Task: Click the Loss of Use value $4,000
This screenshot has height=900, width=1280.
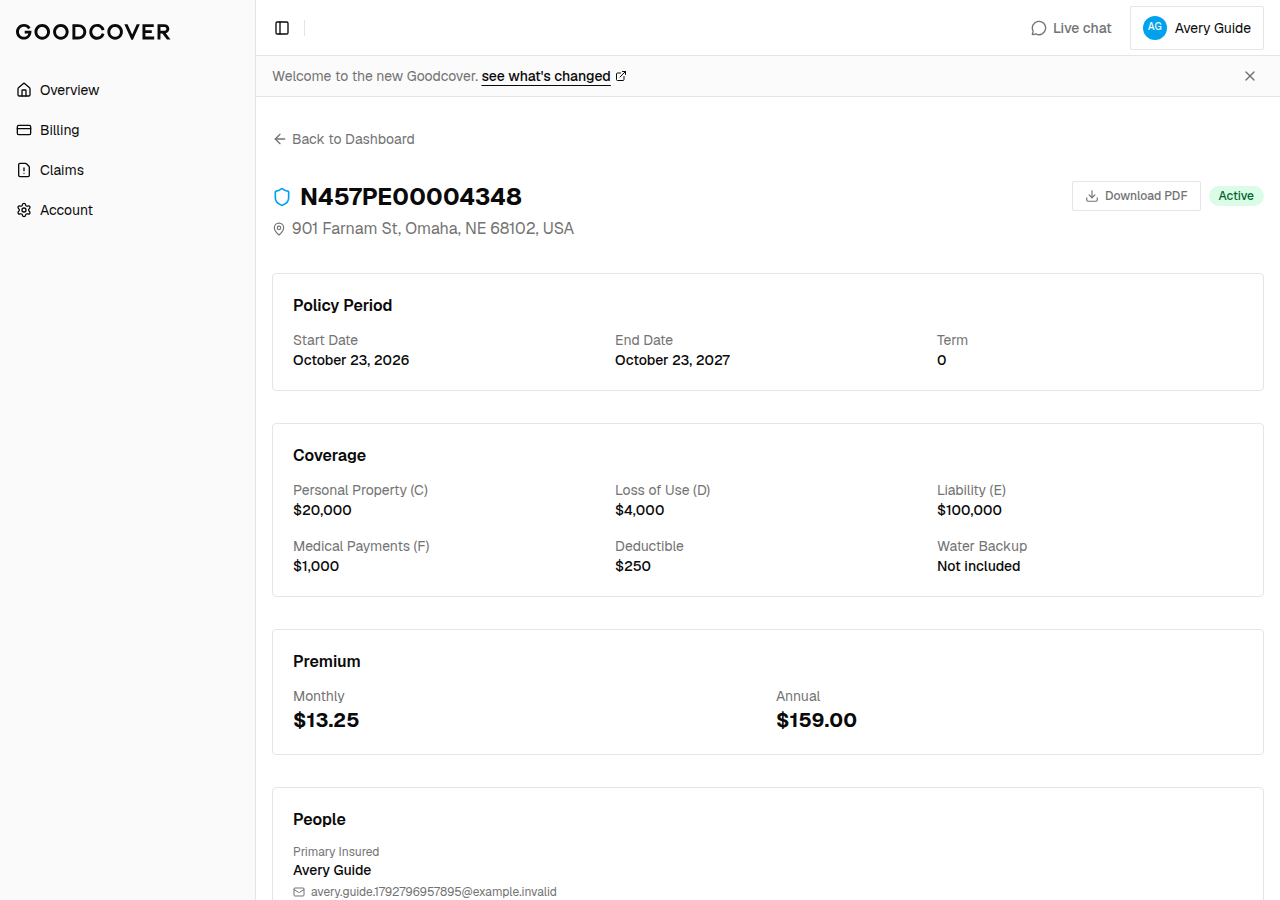Action: [640, 510]
